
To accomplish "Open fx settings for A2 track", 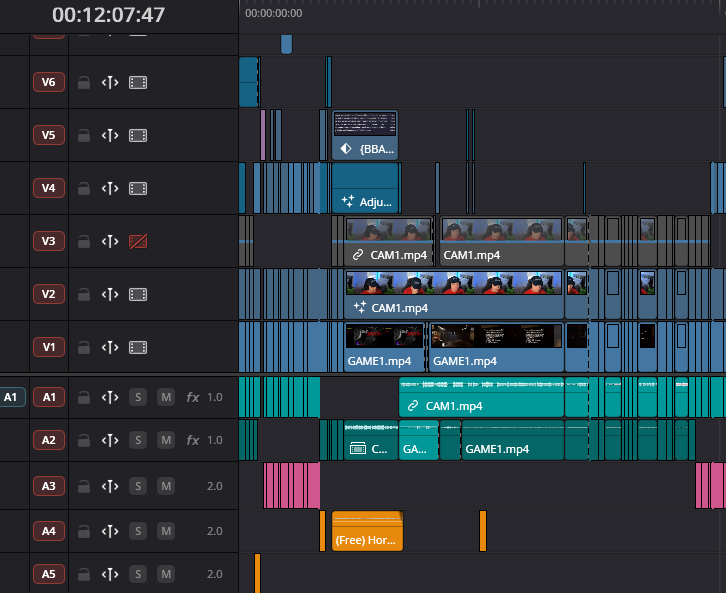I will pyautogui.click(x=193, y=440).
